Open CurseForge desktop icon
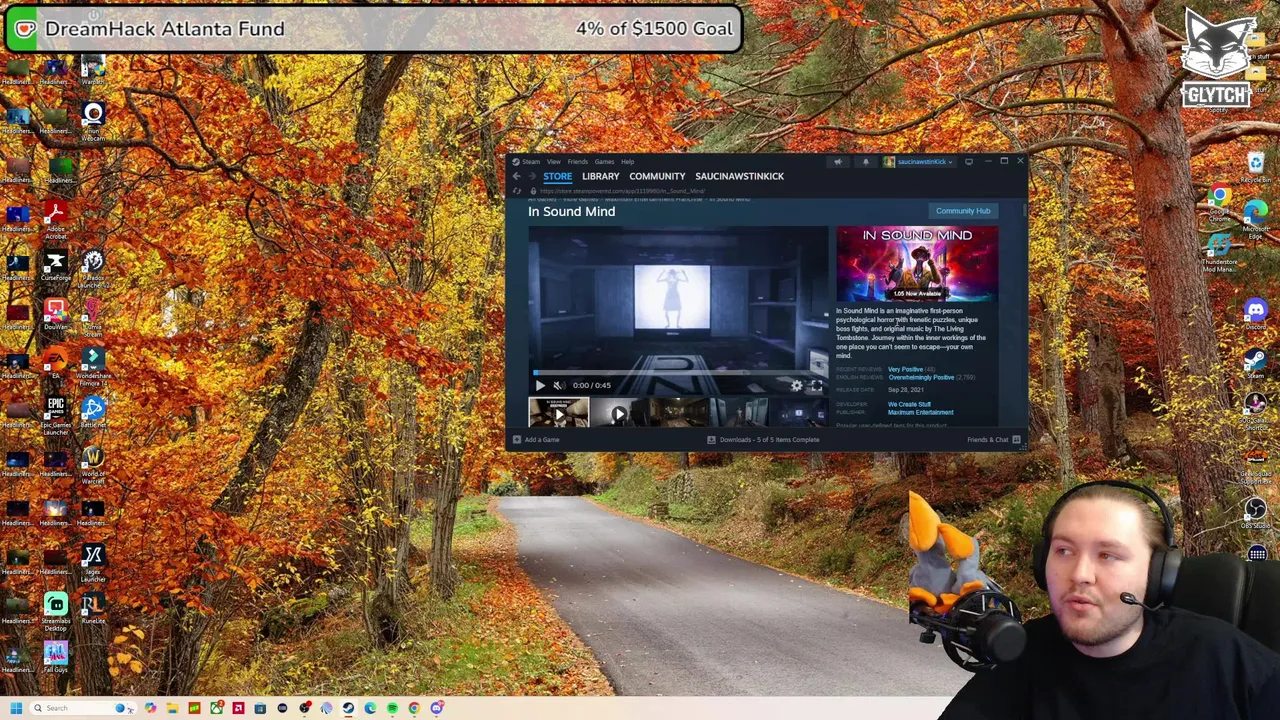 click(x=56, y=265)
